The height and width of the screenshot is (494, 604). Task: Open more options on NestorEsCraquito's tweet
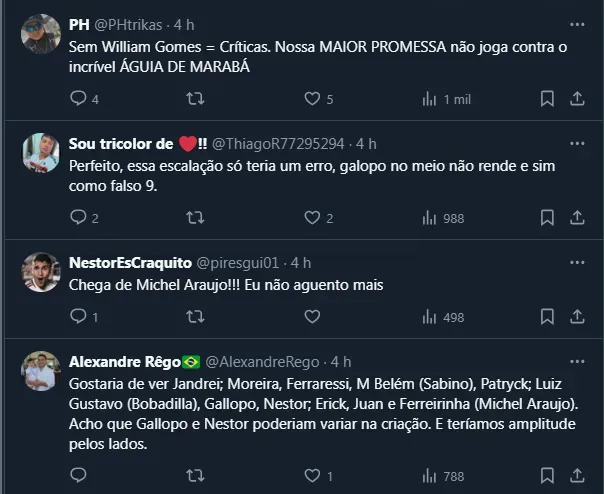tap(576, 262)
